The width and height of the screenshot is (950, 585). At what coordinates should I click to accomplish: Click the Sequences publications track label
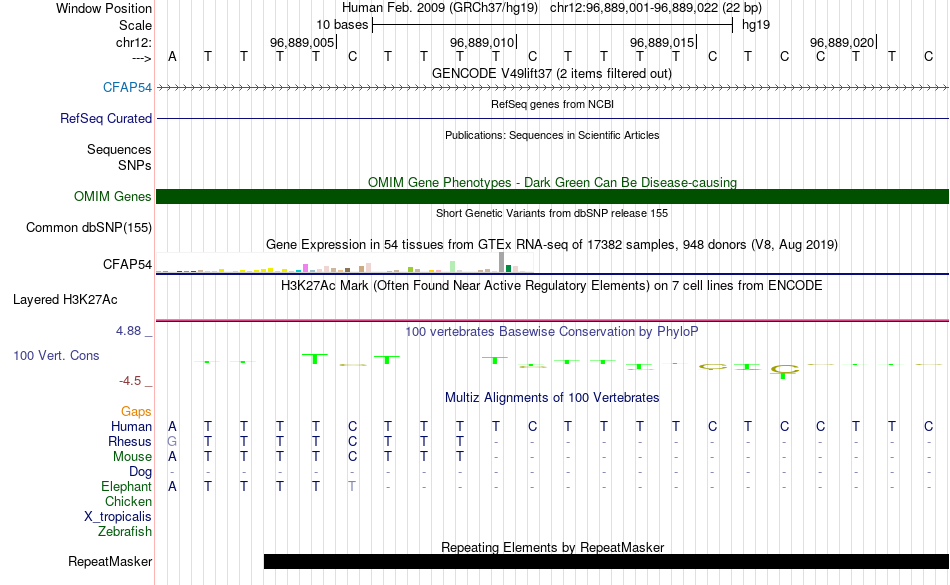[119, 150]
